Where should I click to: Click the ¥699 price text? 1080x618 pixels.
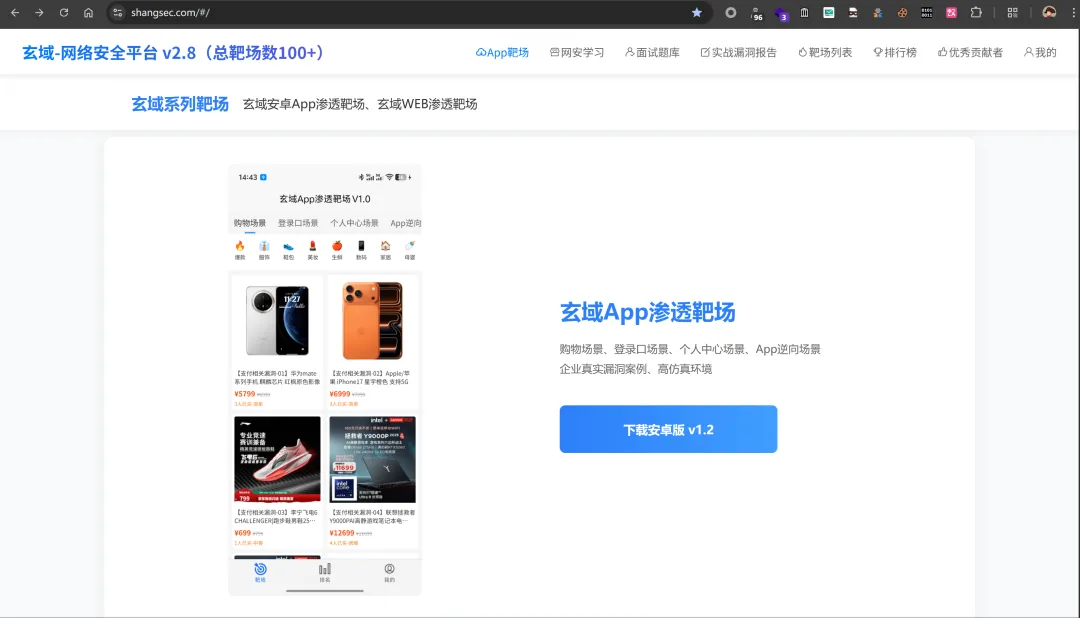(x=242, y=533)
